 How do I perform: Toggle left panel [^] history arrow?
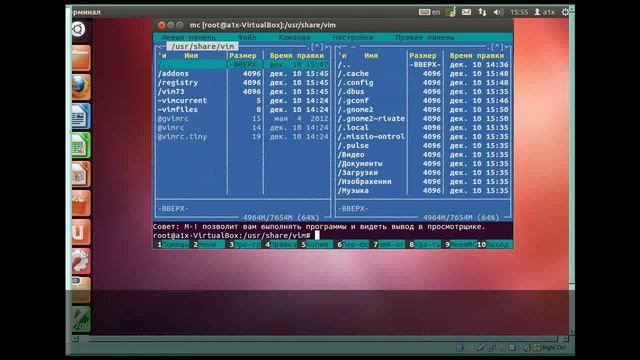click(317, 47)
